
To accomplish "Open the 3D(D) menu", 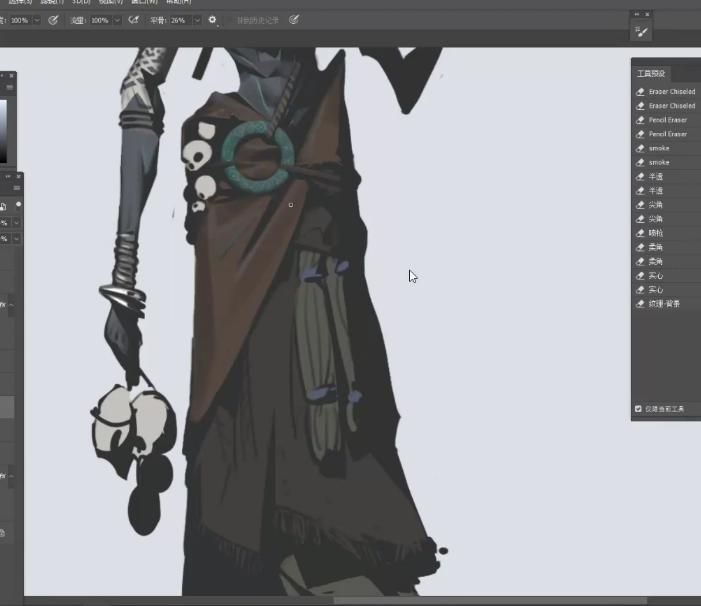I will pyautogui.click(x=81, y=2).
